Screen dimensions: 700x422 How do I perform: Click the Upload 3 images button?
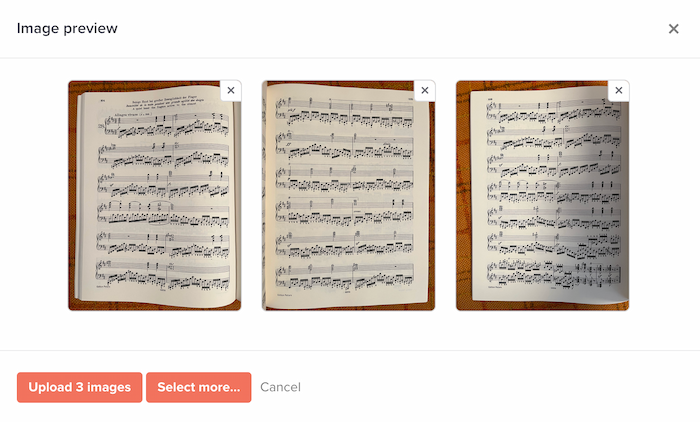pyautogui.click(x=79, y=387)
